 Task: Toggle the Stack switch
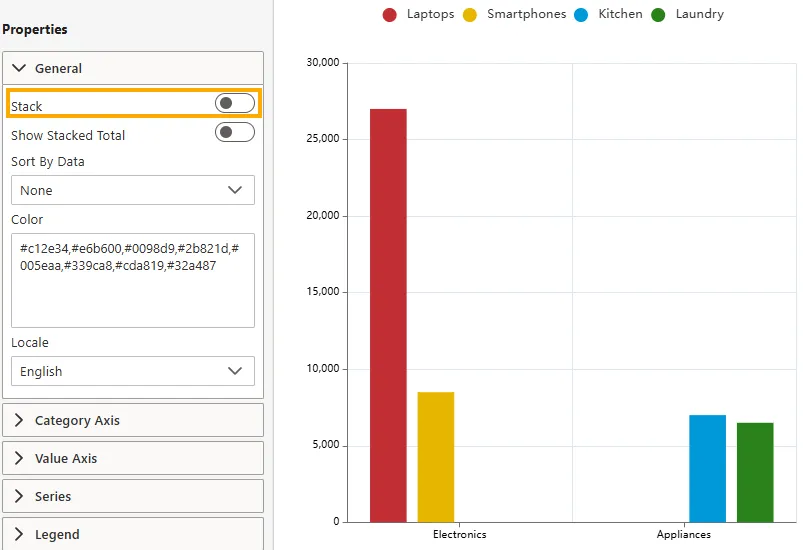(x=234, y=103)
